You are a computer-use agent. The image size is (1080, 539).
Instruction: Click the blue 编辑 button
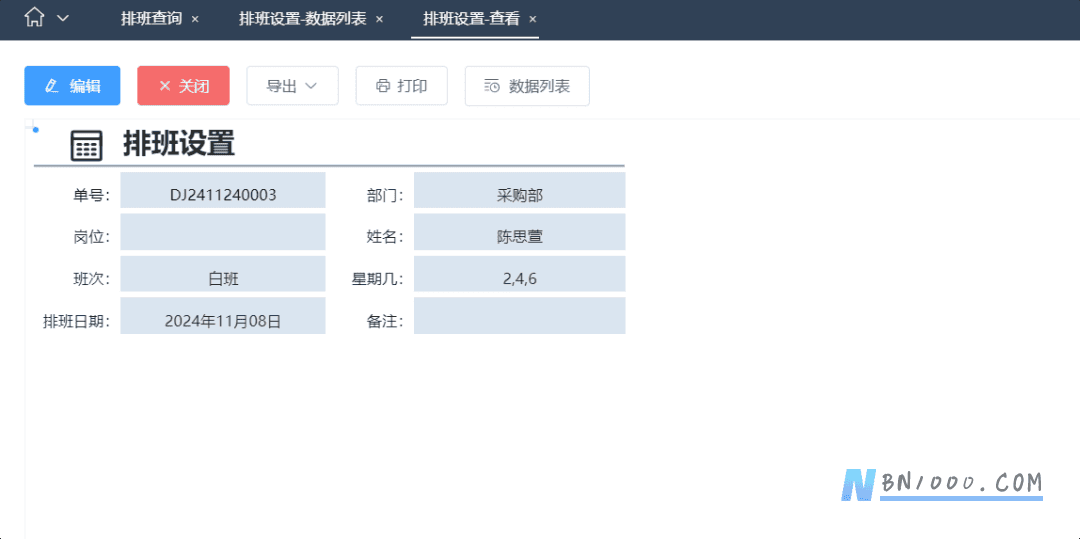[72, 86]
